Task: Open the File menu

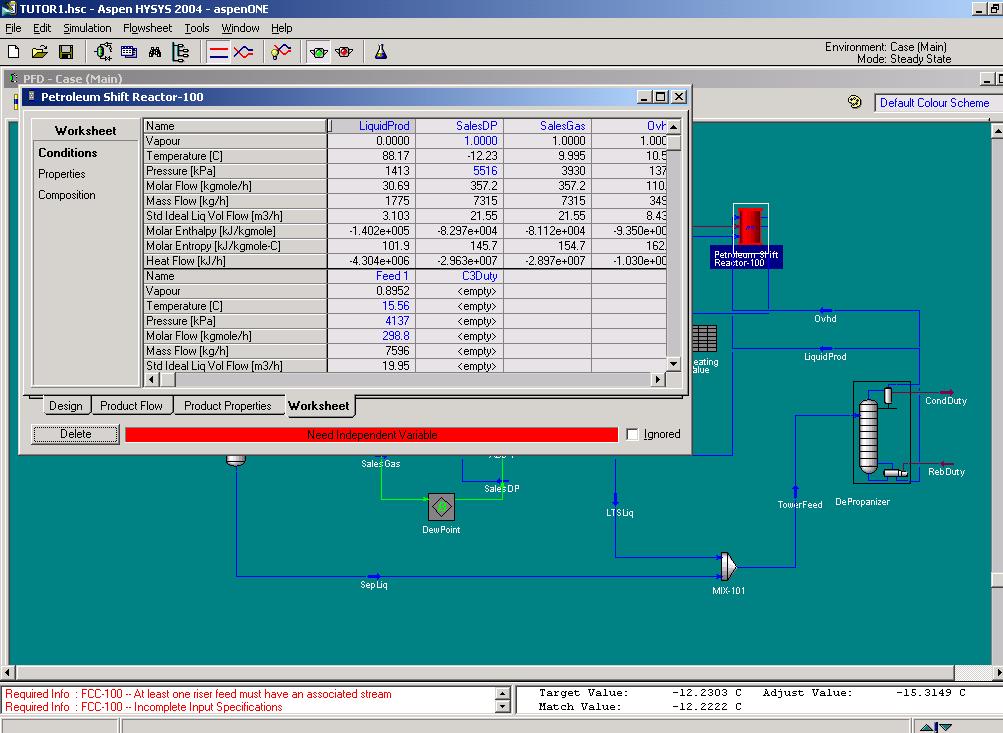Action: [13, 28]
